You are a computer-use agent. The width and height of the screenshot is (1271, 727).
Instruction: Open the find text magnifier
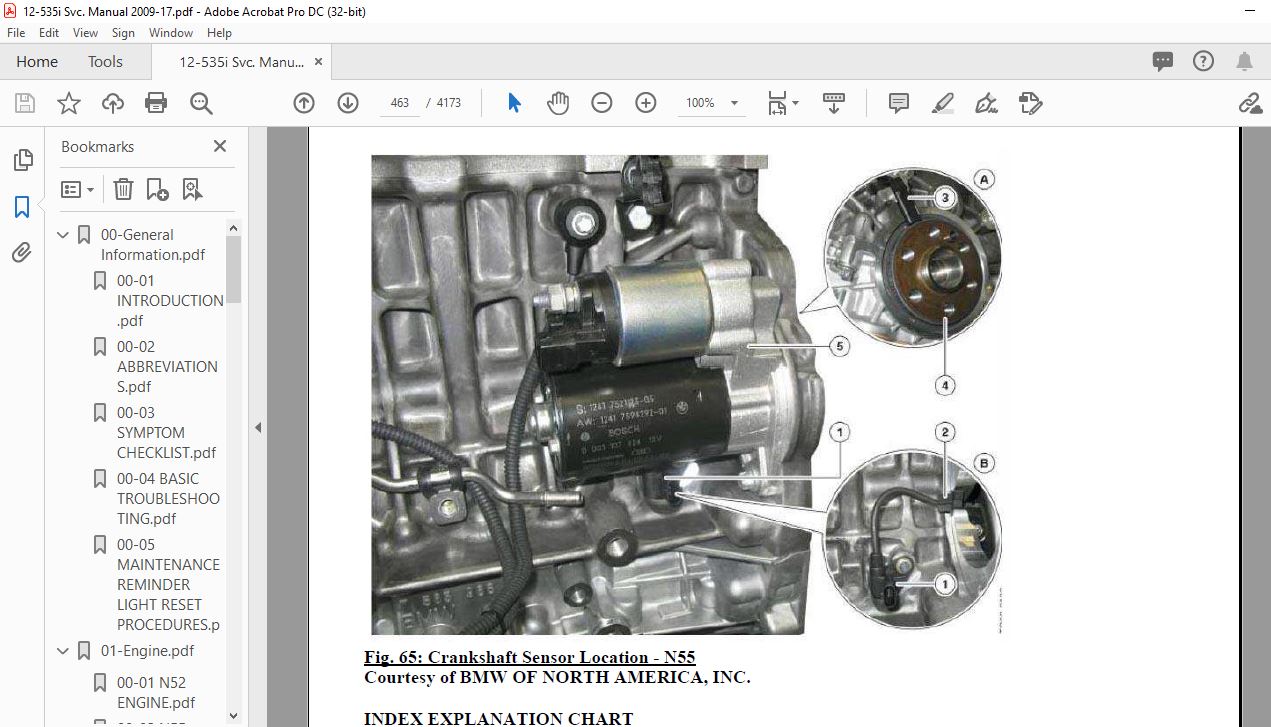[x=201, y=103]
